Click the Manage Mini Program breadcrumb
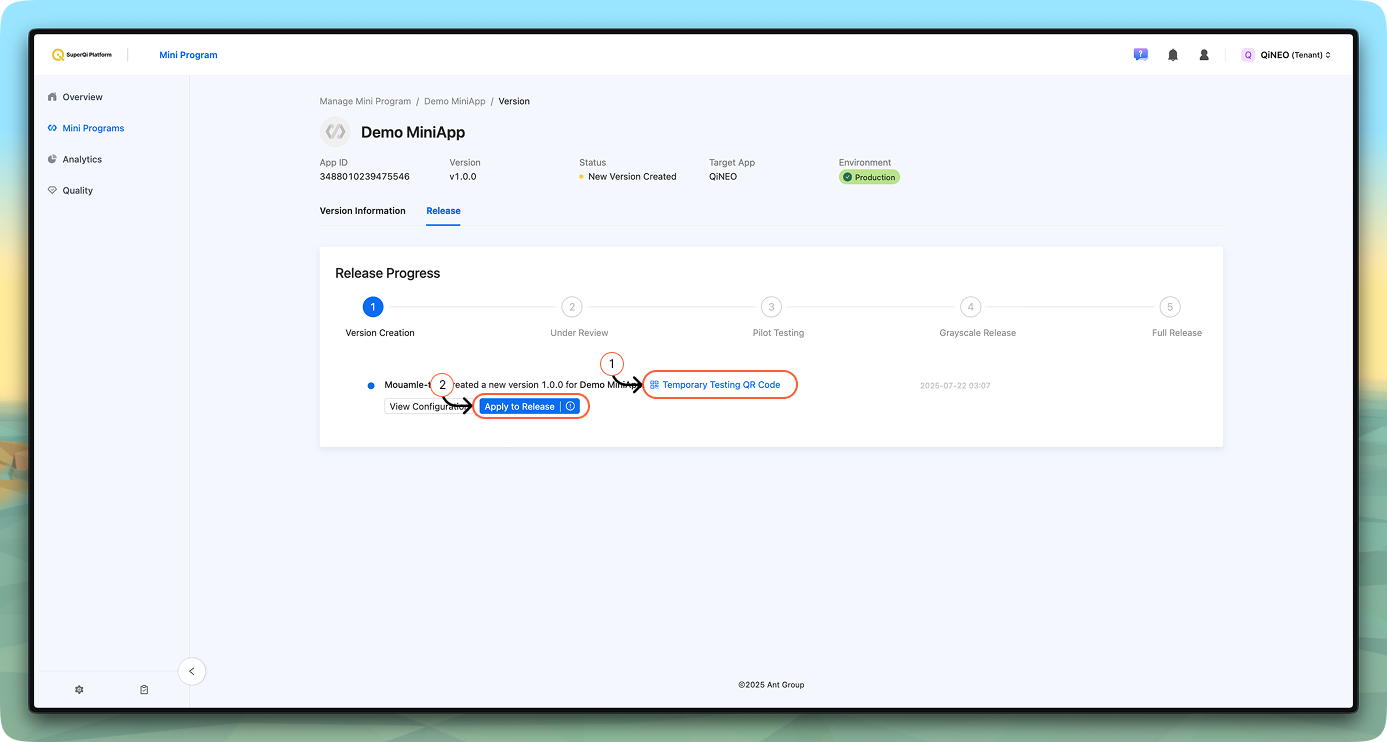1387x742 pixels. coord(365,101)
